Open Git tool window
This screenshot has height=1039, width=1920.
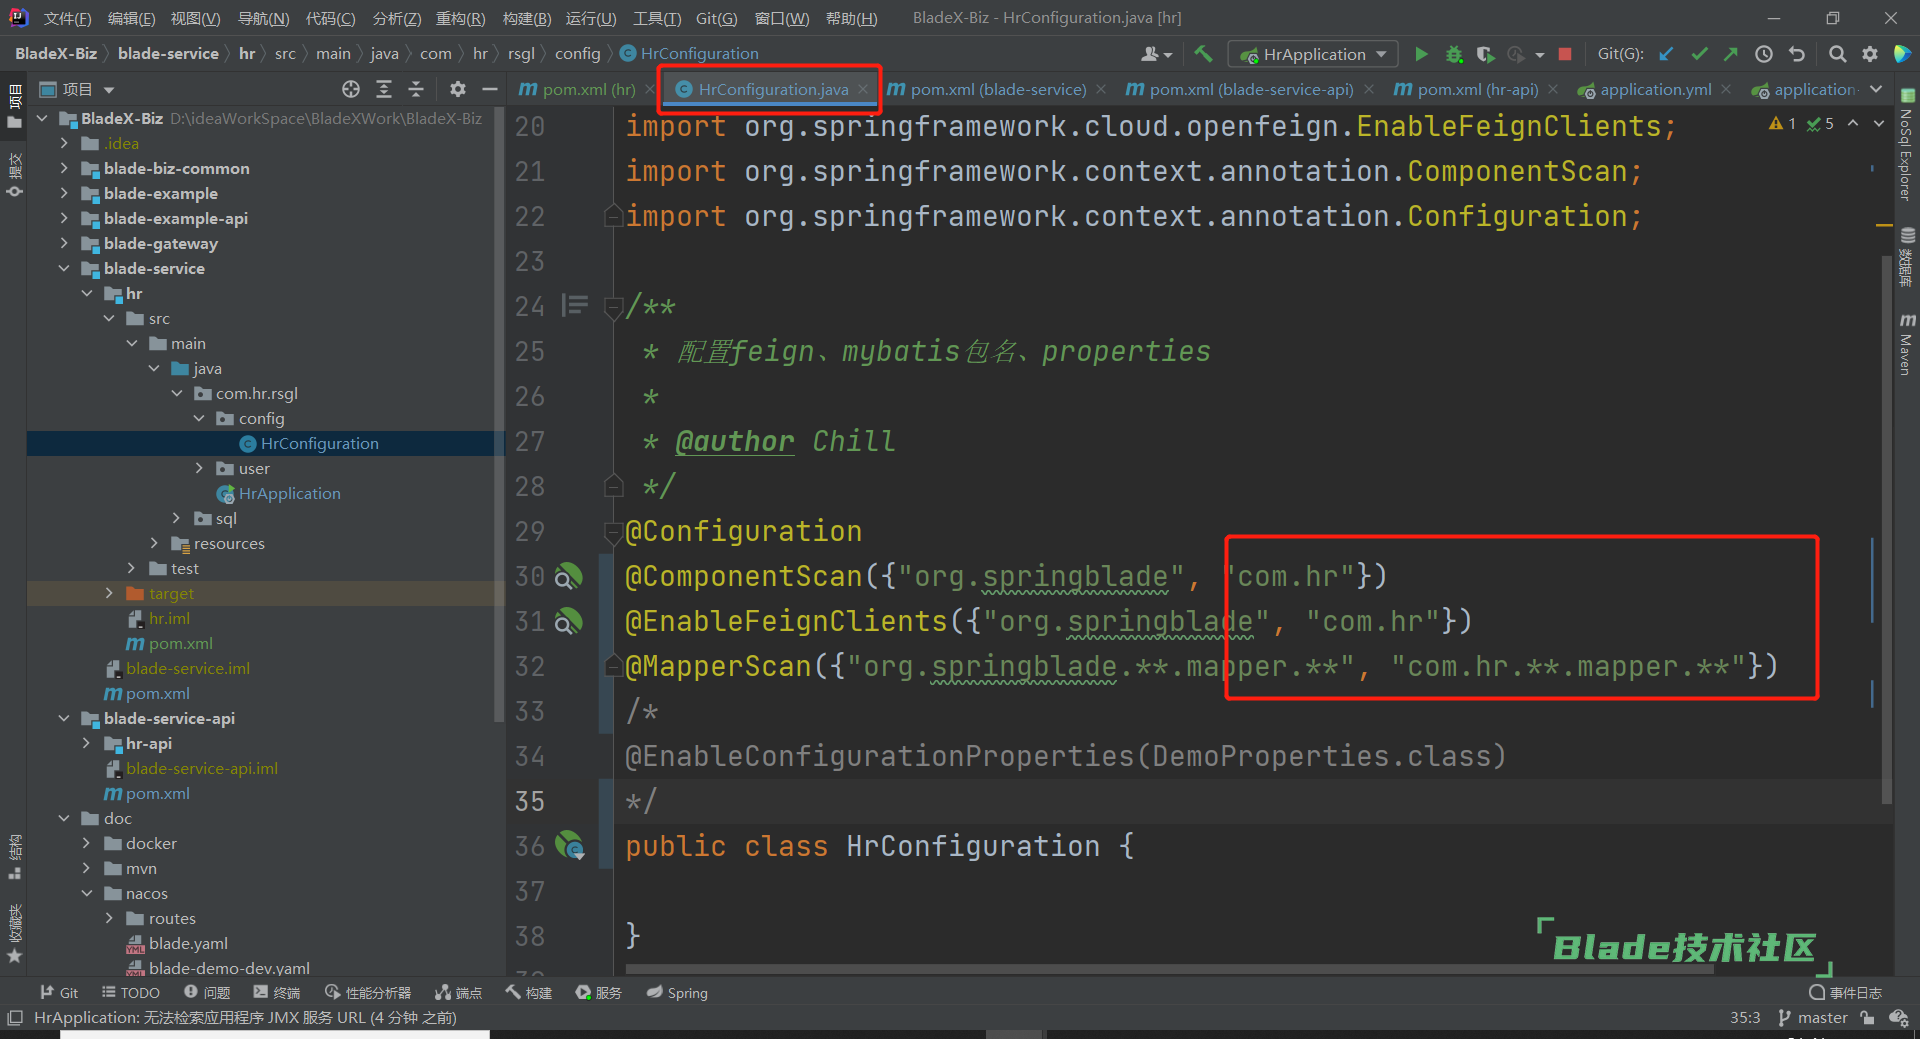[x=59, y=992]
